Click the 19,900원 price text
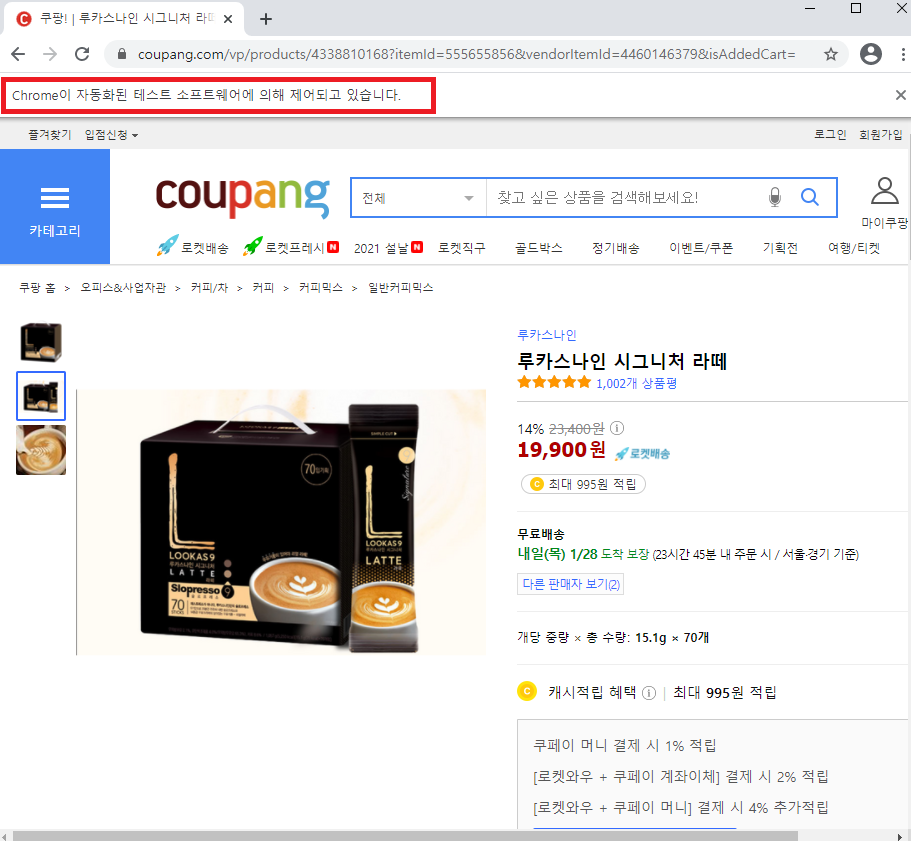Image resolution: width=911 pixels, height=841 pixels. pyautogui.click(x=562, y=450)
